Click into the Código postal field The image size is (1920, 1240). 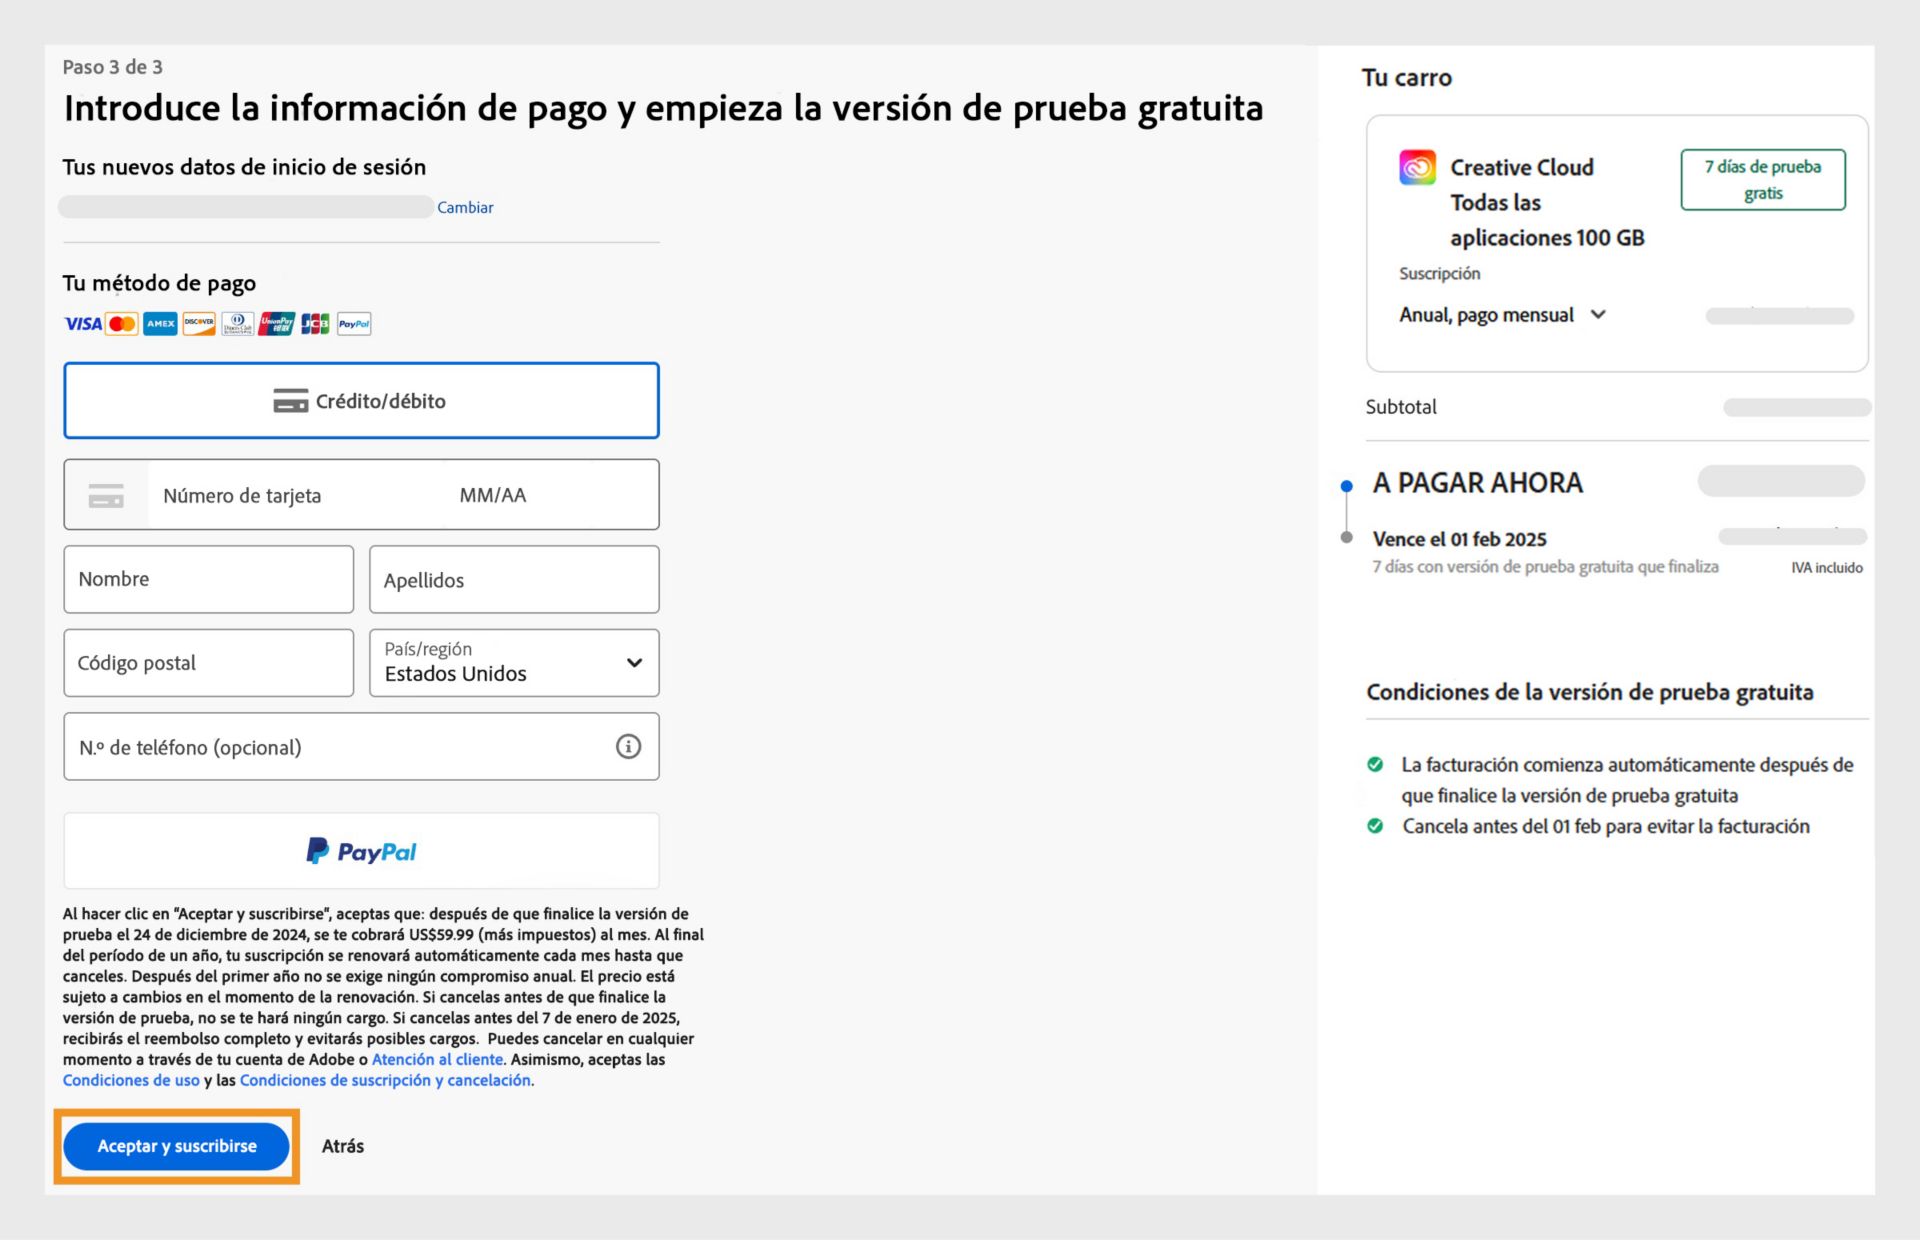208,662
